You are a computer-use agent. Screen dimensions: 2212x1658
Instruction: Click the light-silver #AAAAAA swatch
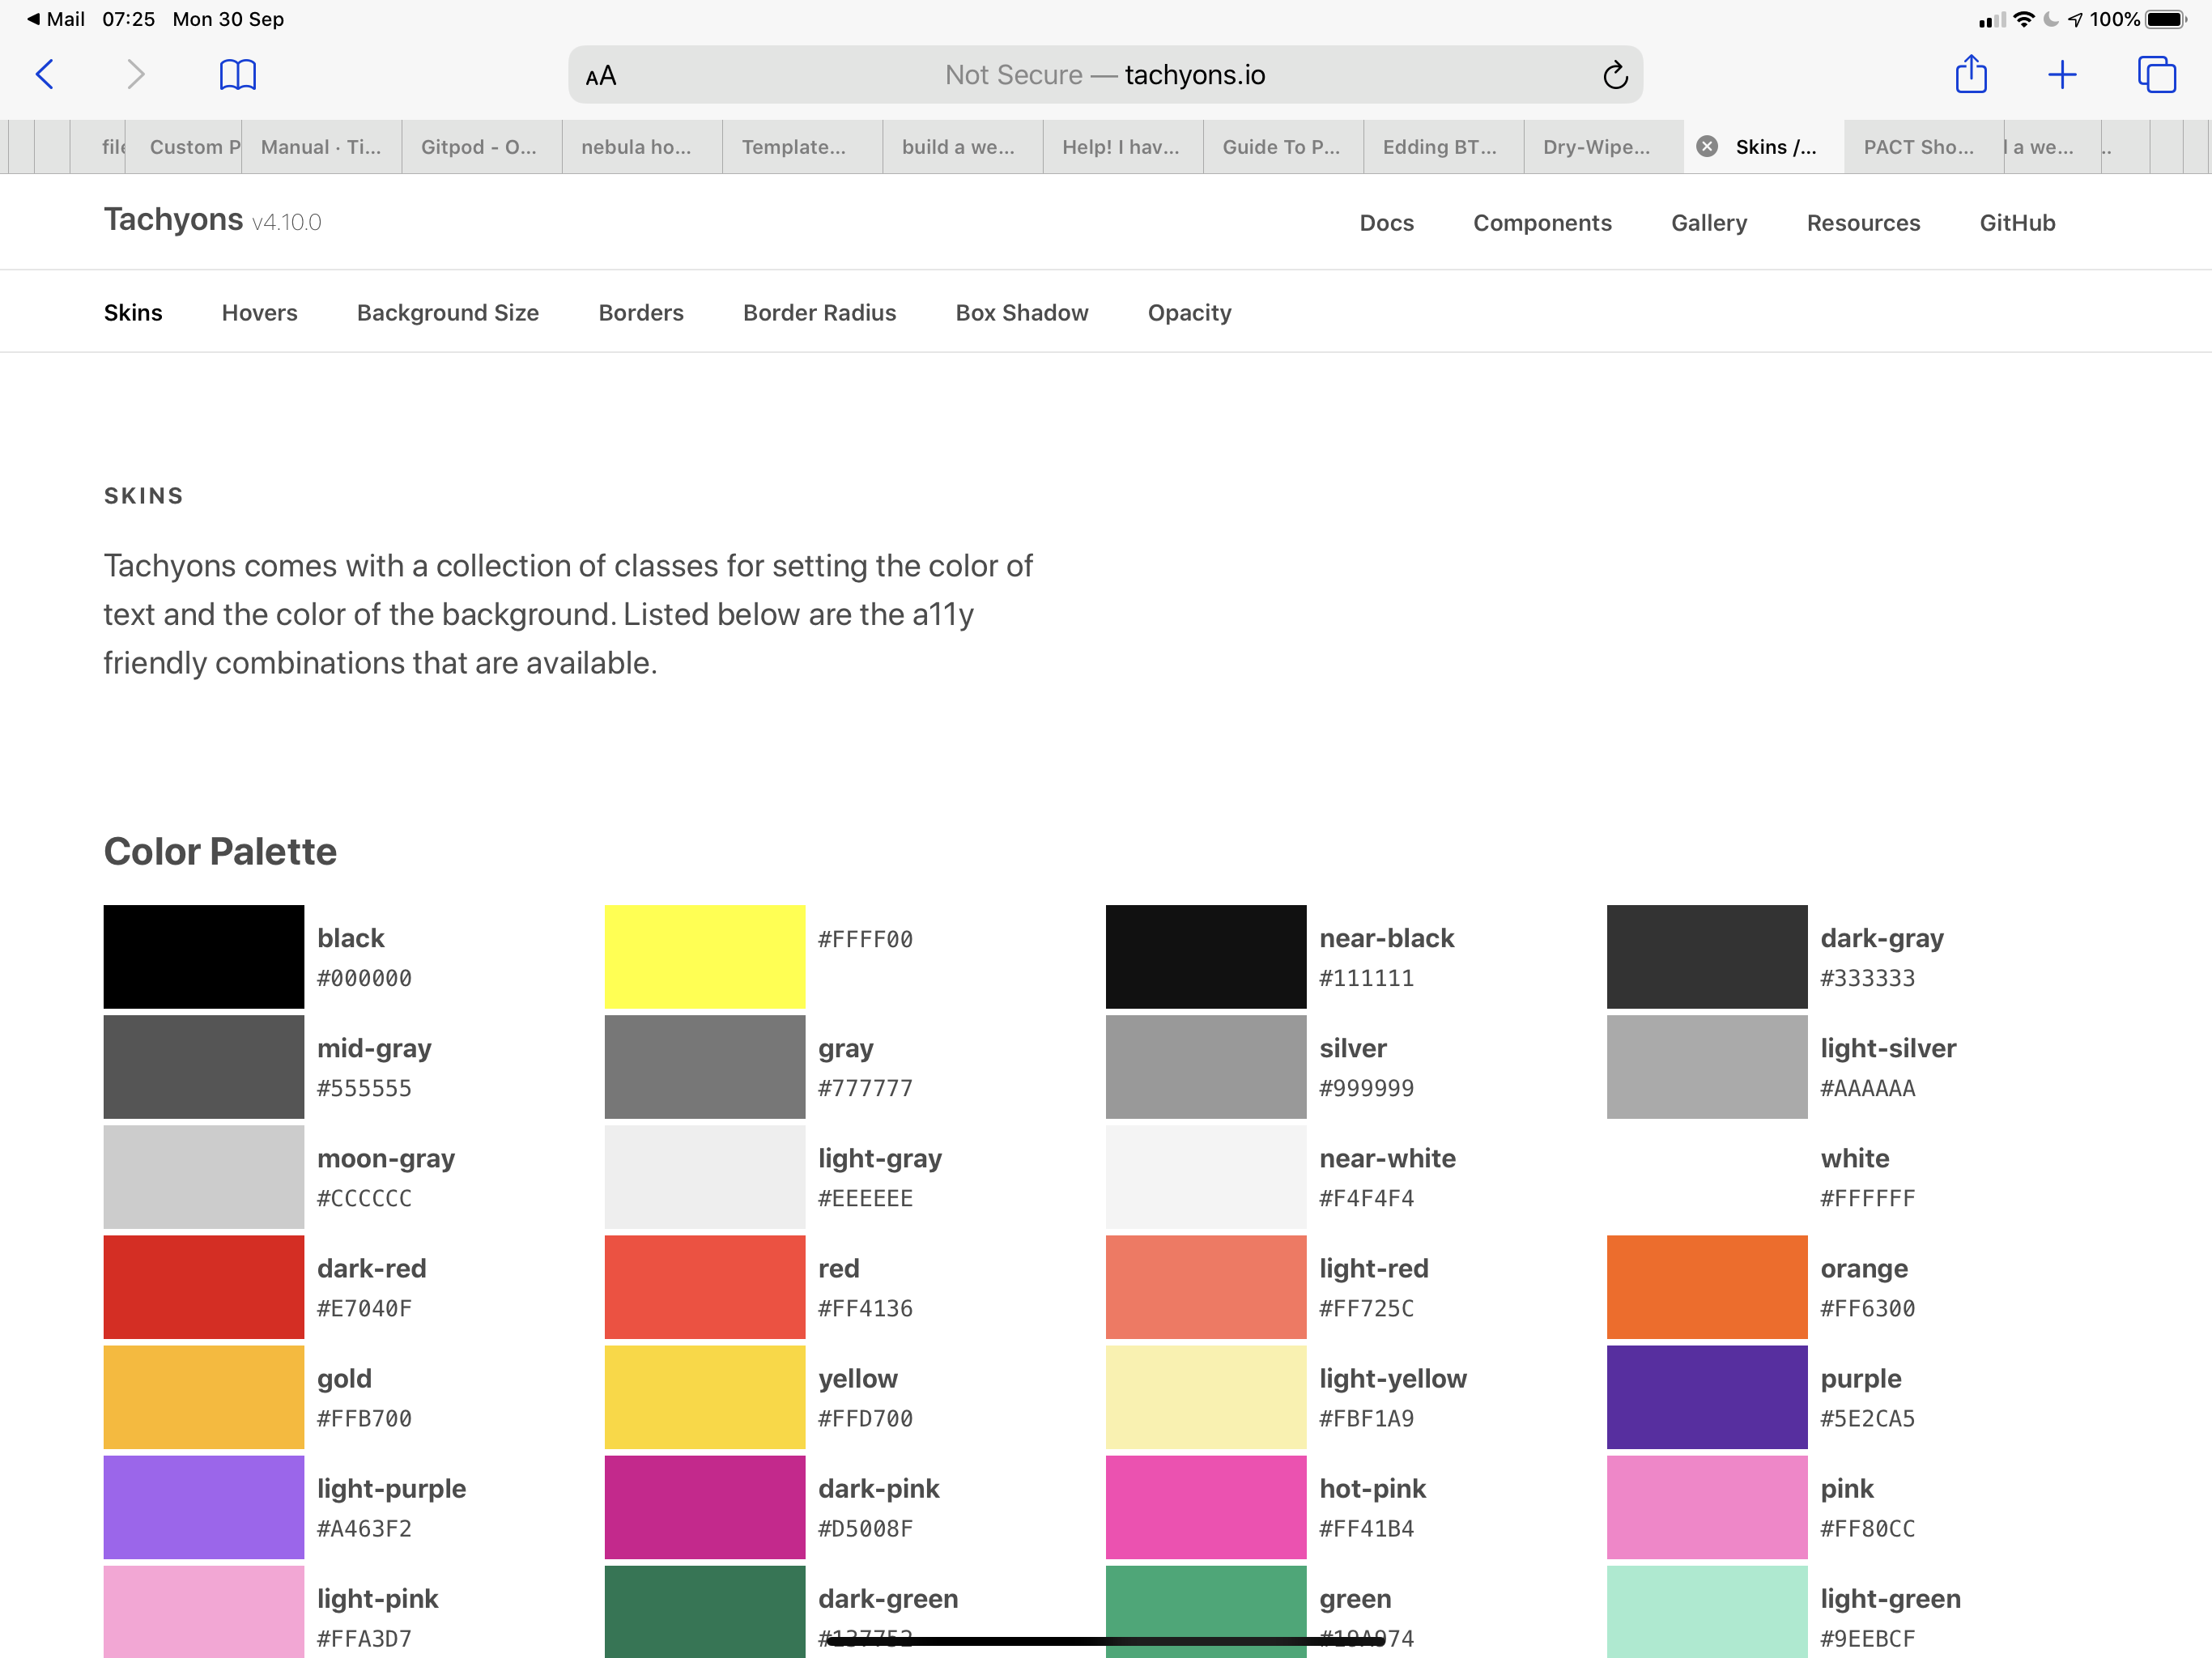(1707, 1067)
